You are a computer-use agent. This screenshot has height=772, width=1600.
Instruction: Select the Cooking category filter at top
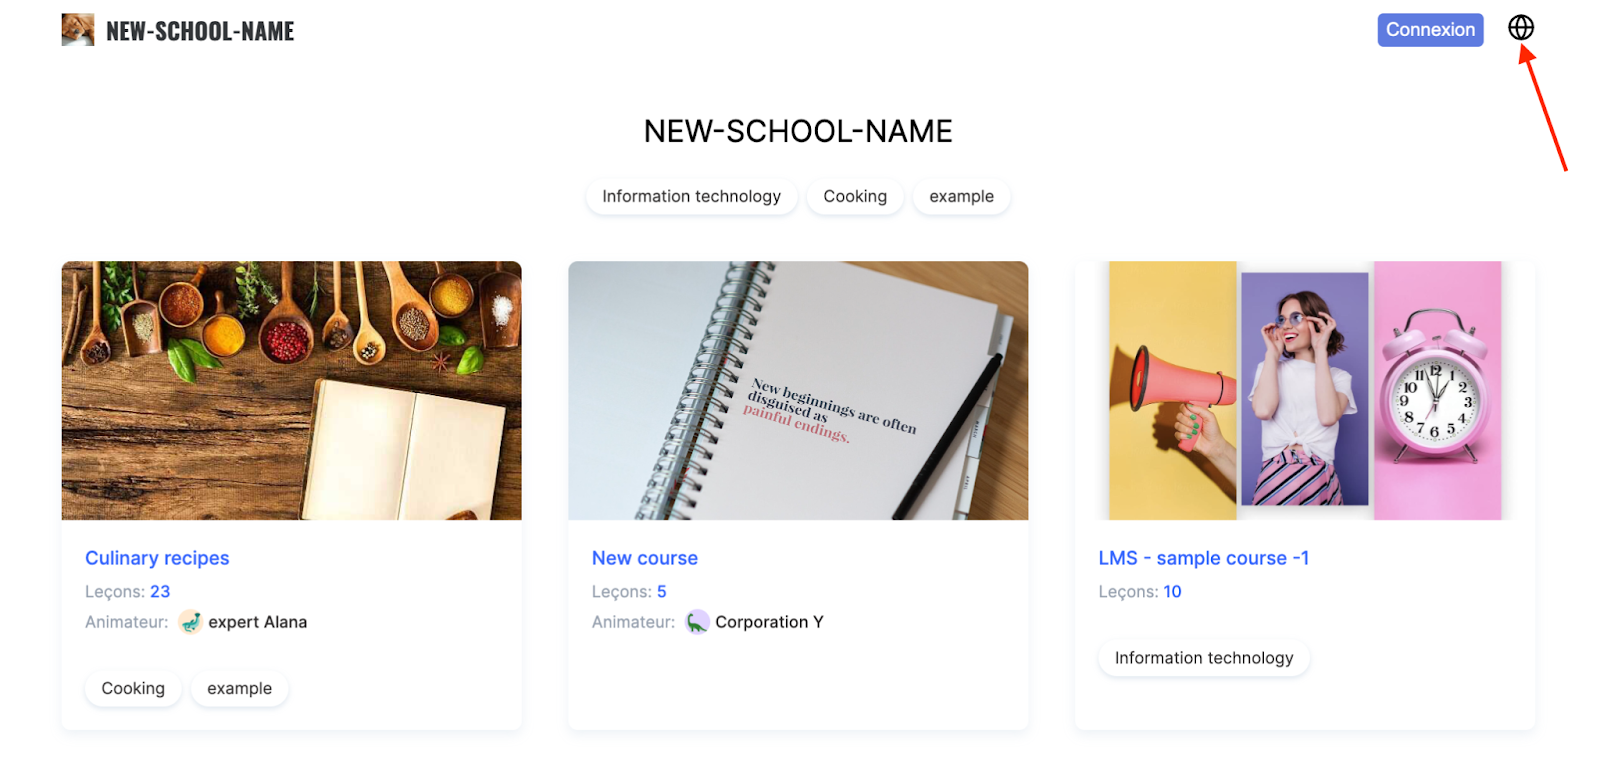(x=855, y=196)
